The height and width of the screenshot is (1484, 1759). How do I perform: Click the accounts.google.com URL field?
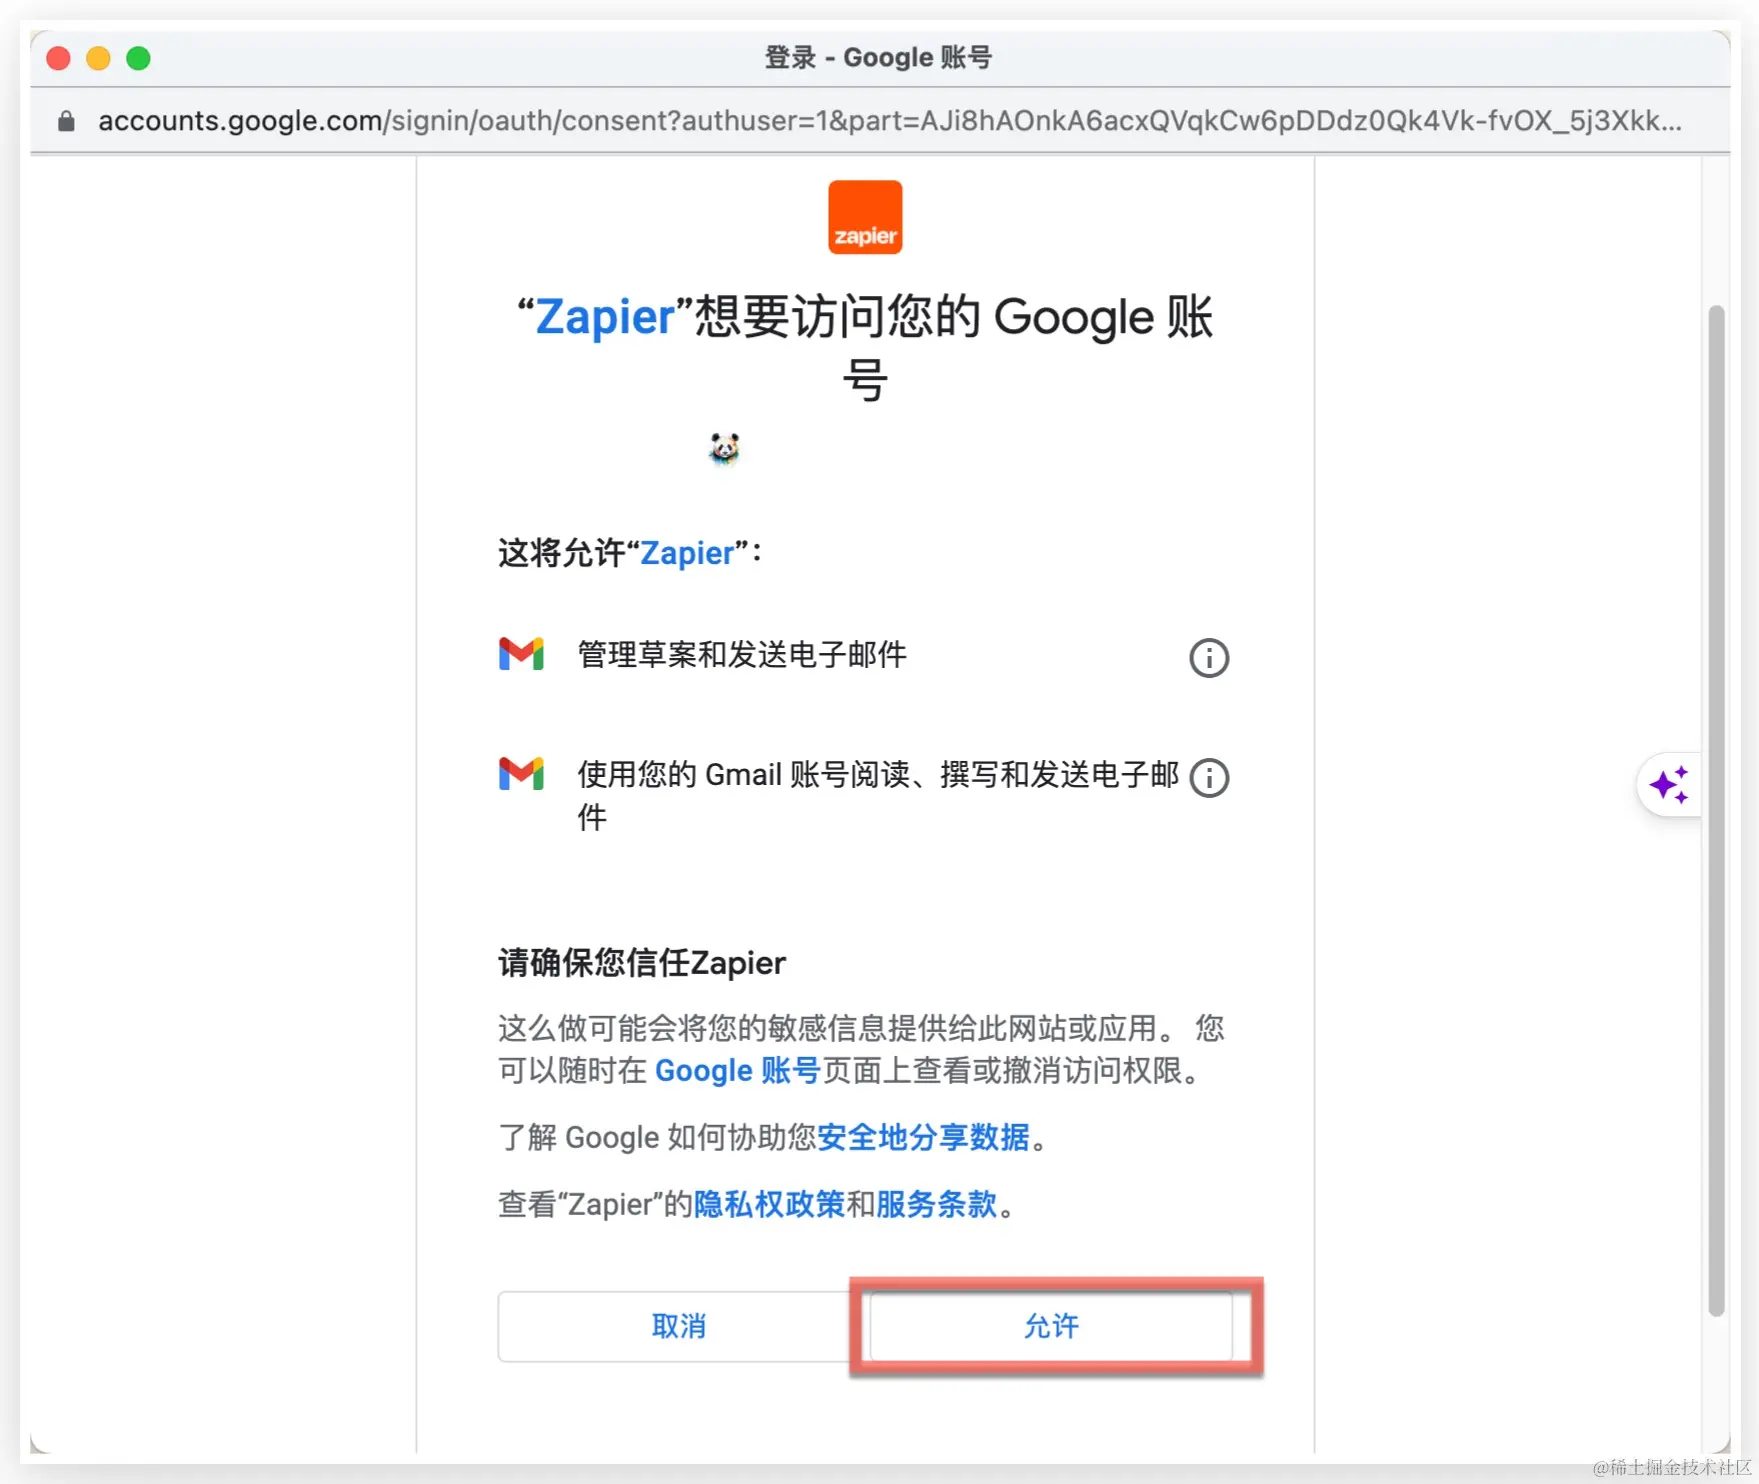coord(890,121)
